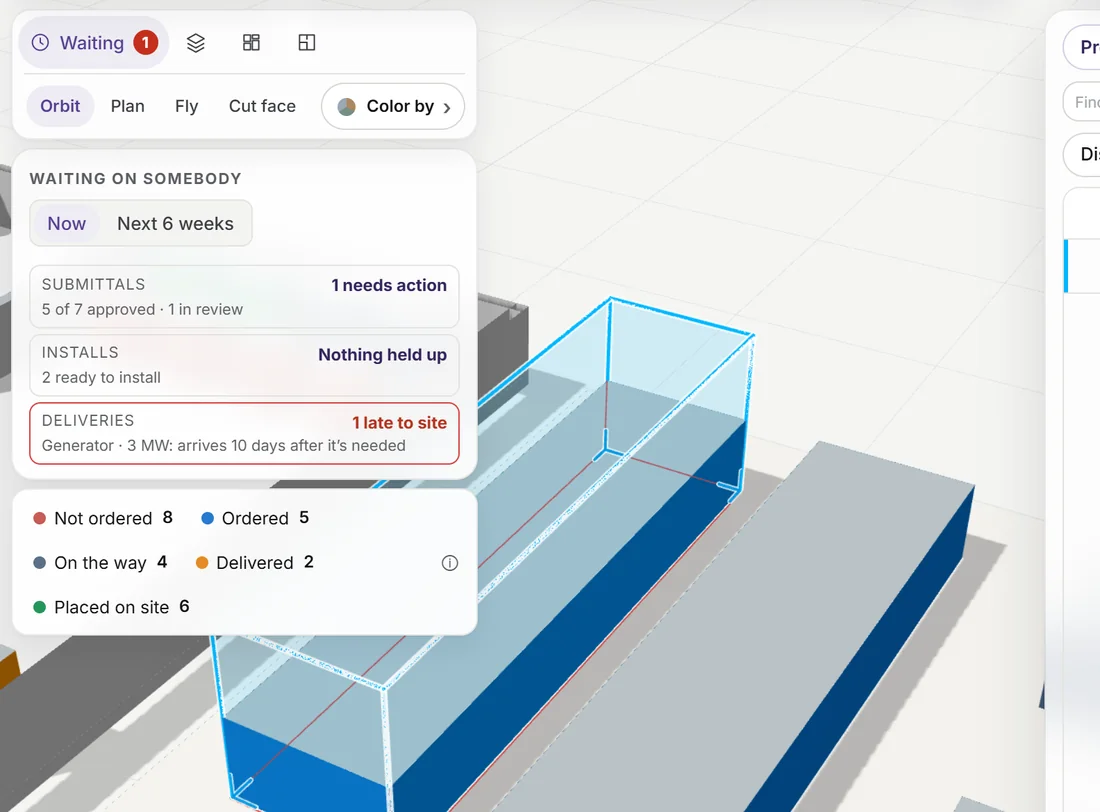Click the 'Nothing held up' text
Image resolution: width=1100 pixels, height=812 pixels.
[382, 354]
